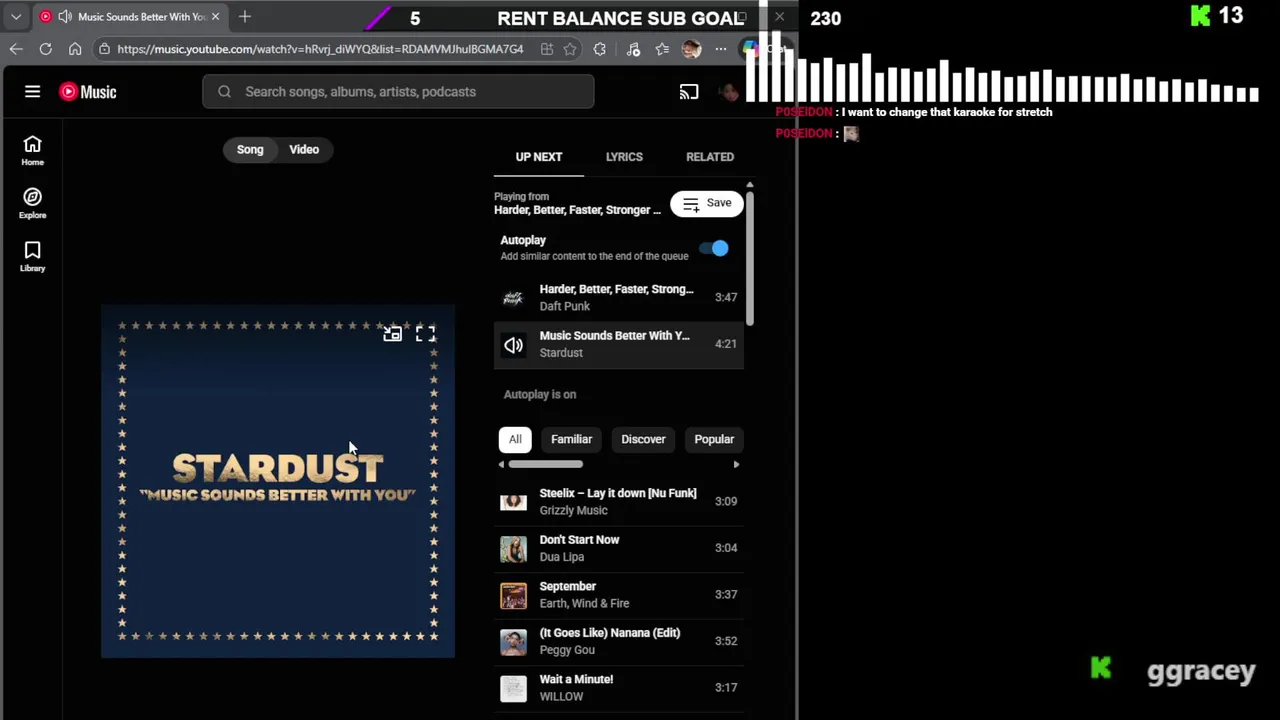Click the browser address bar URL
Viewport: 1280px width, 720px height.
[320, 49]
